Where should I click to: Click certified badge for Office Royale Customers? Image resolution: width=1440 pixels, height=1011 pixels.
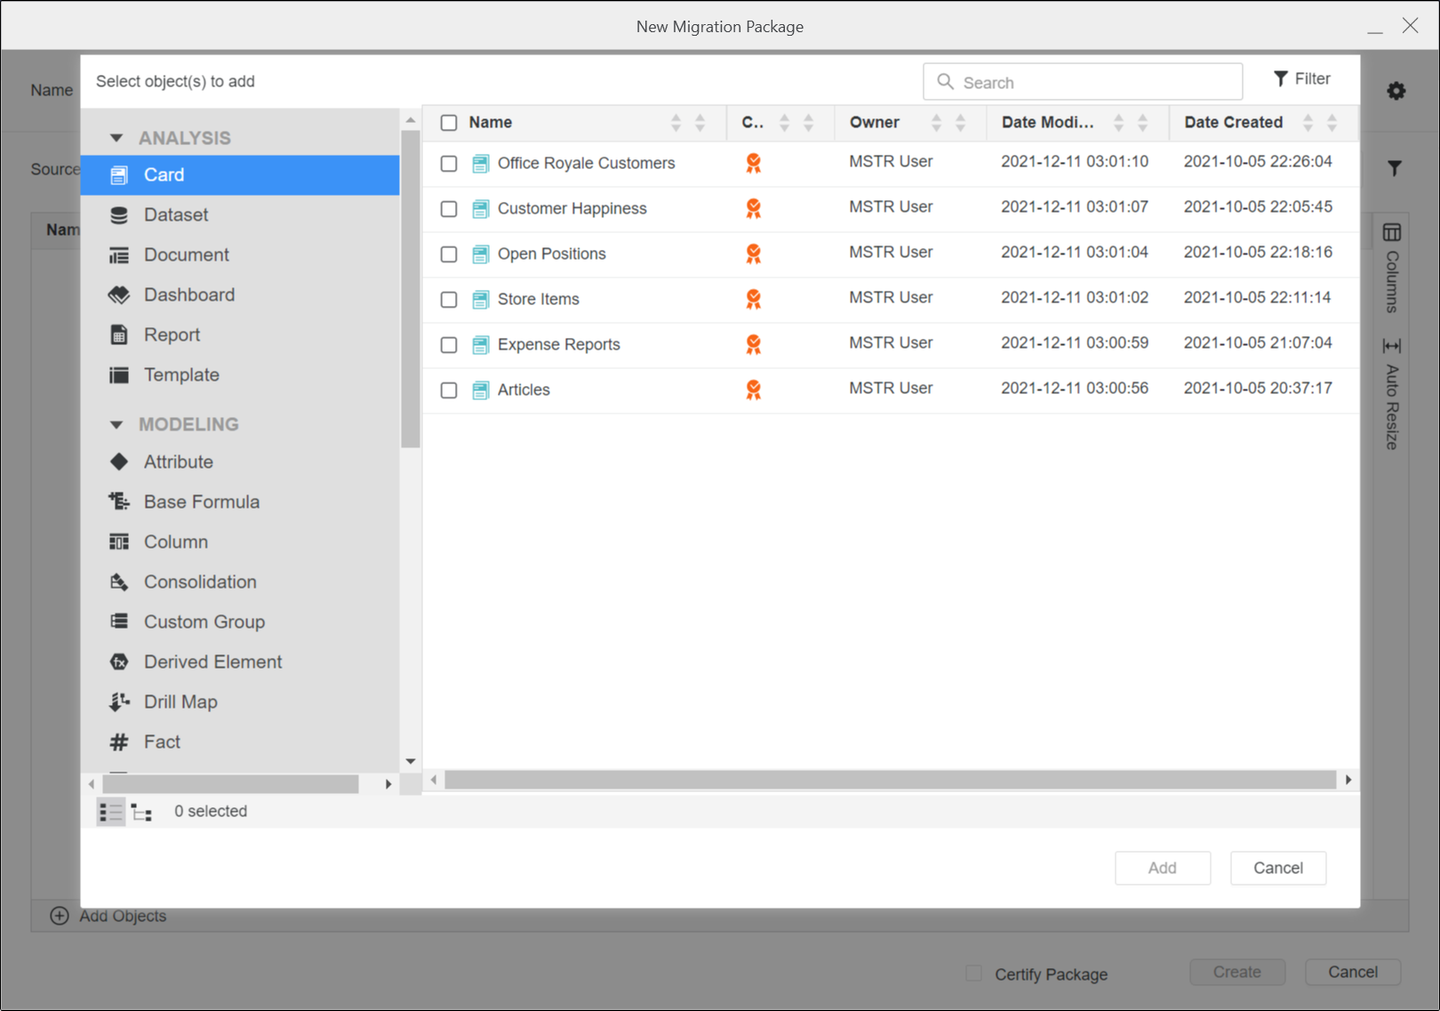point(753,163)
